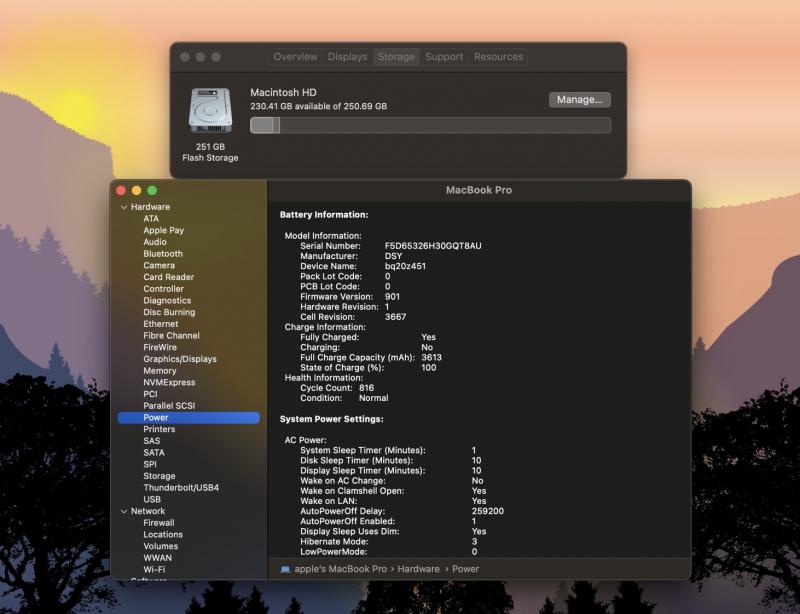Click the Battery Information heading
Screen dimensions: 800x614
pyautogui.click(x=324, y=215)
